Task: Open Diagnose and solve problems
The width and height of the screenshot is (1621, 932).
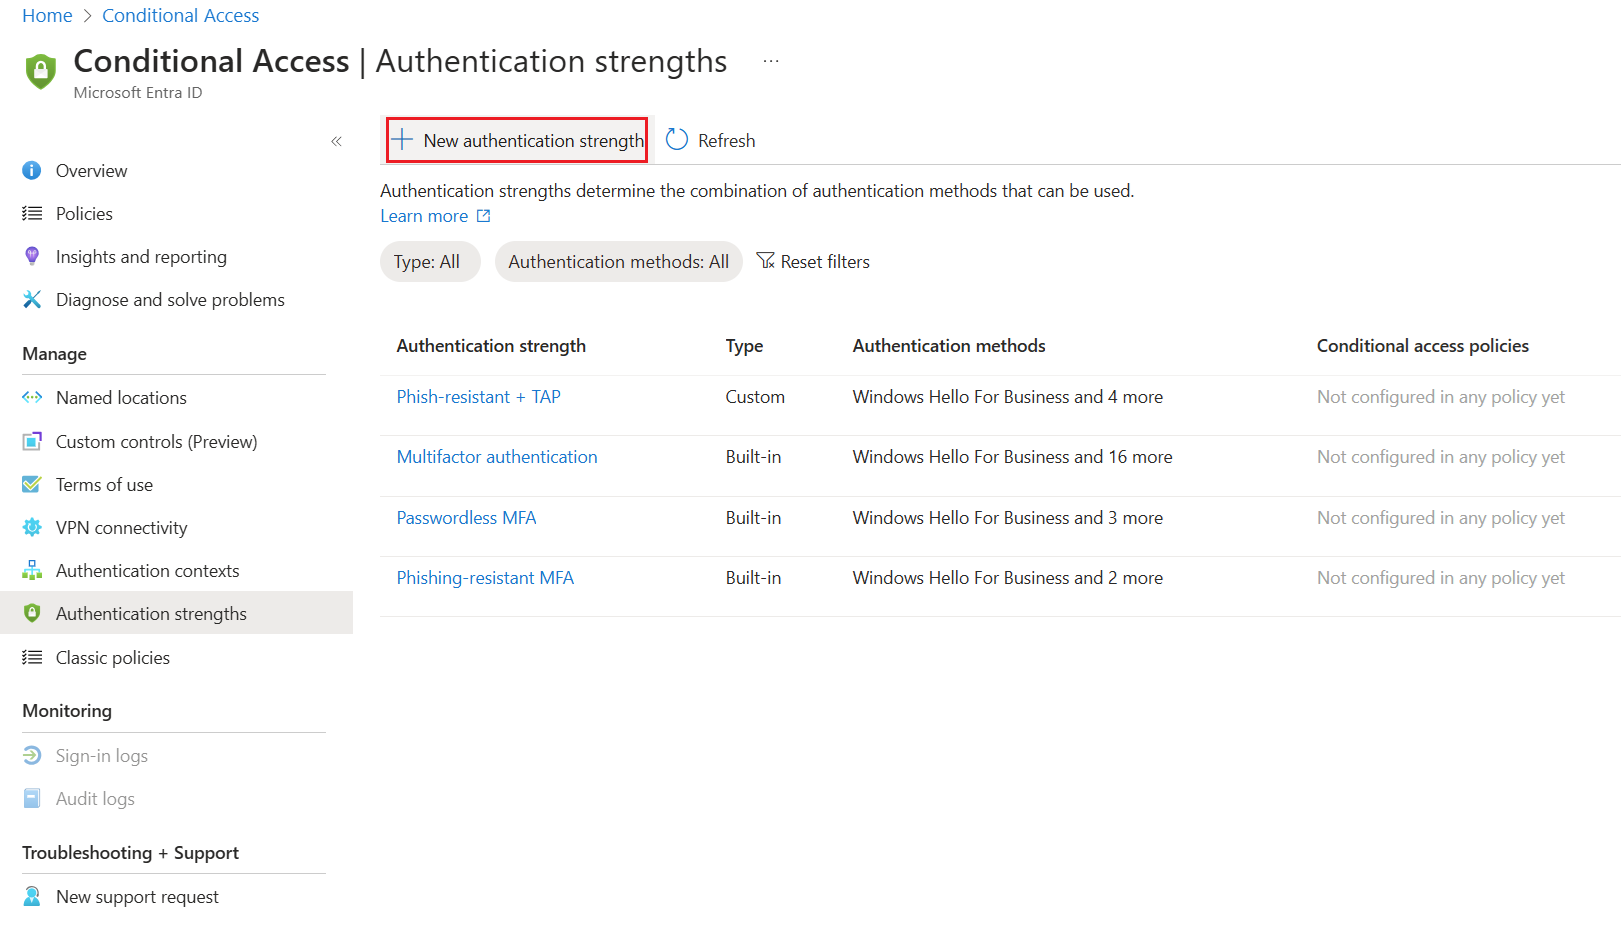Action: point(170,299)
